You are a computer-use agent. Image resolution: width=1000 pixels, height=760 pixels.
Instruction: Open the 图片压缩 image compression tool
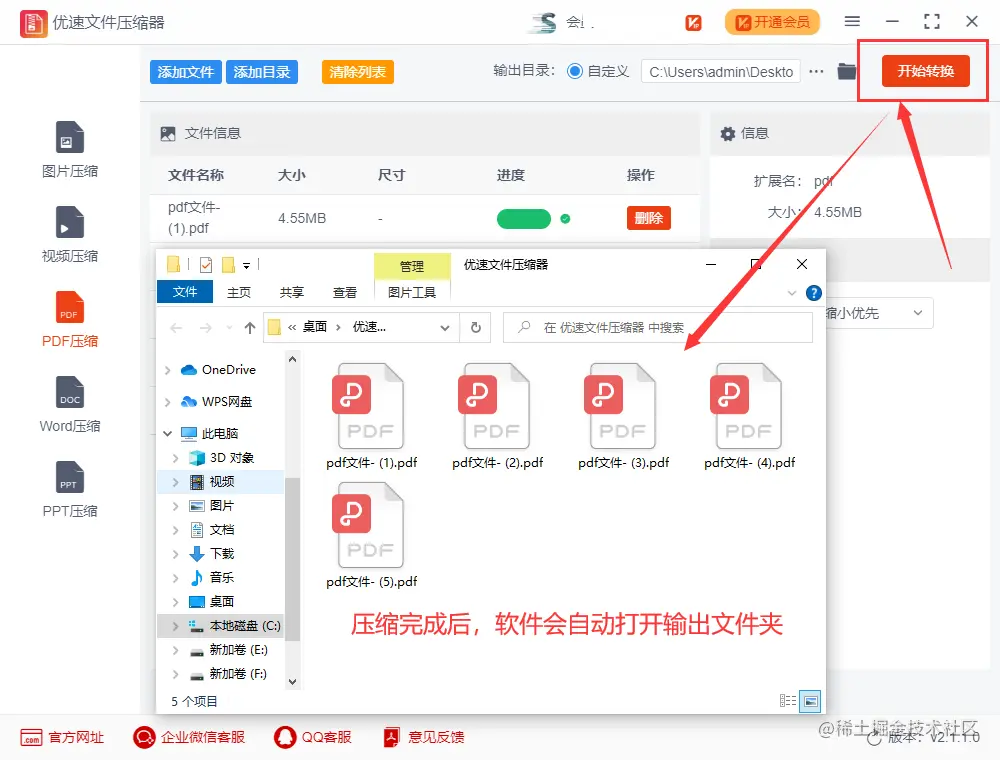pos(70,150)
